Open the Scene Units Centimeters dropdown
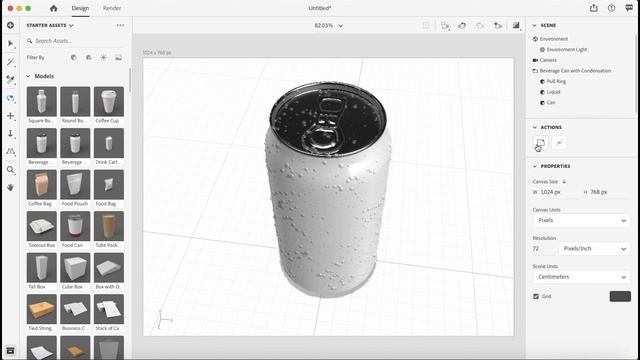The height and width of the screenshot is (360, 640). [581, 277]
